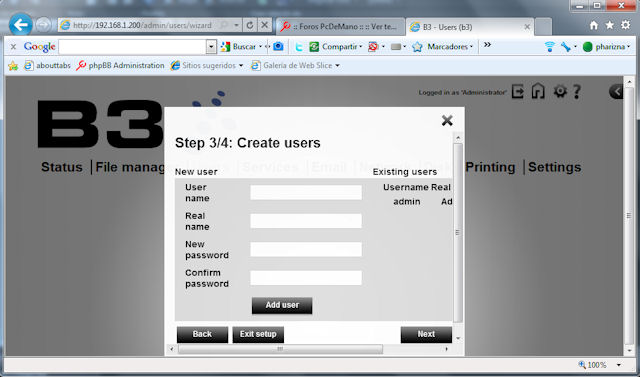Screen dimensions: 640x377
Task: Click the wizard vertical scrollbar thumb
Action: [x=458, y=233]
